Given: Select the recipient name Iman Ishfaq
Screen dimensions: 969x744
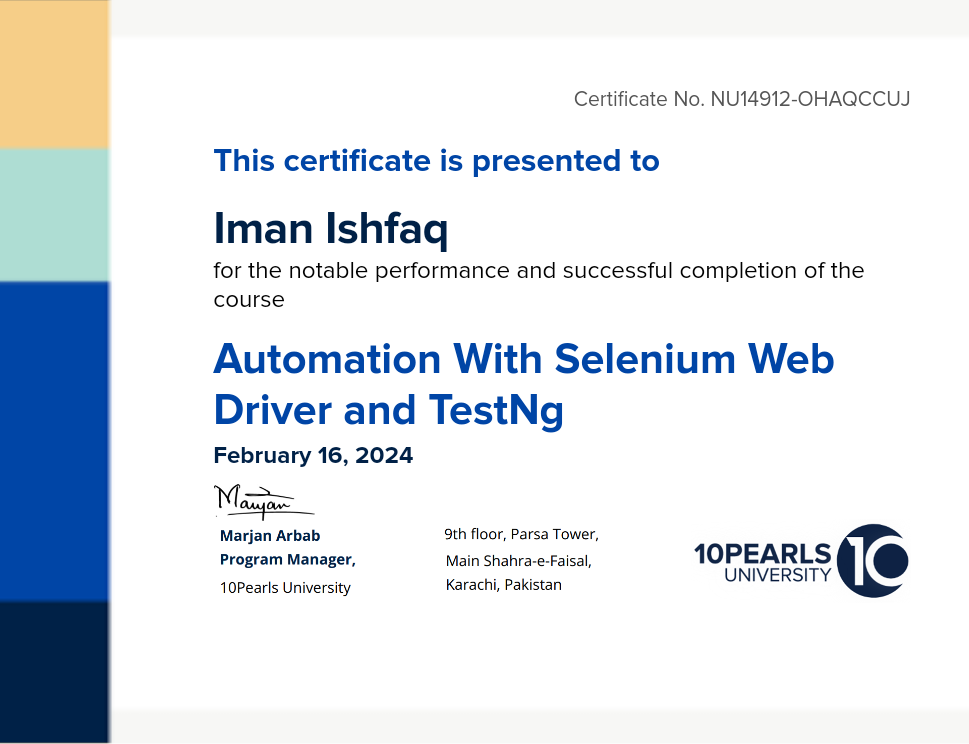Looking at the screenshot, I should [331, 229].
